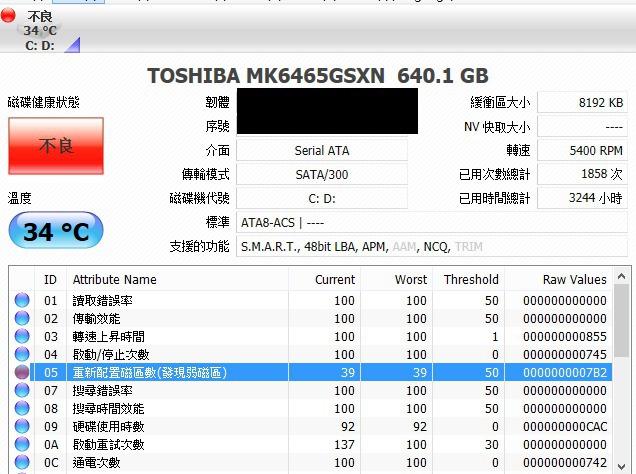Click the Attribute Name column header
The height and width of the screenshot is (474, 636).
pos(177,279)
